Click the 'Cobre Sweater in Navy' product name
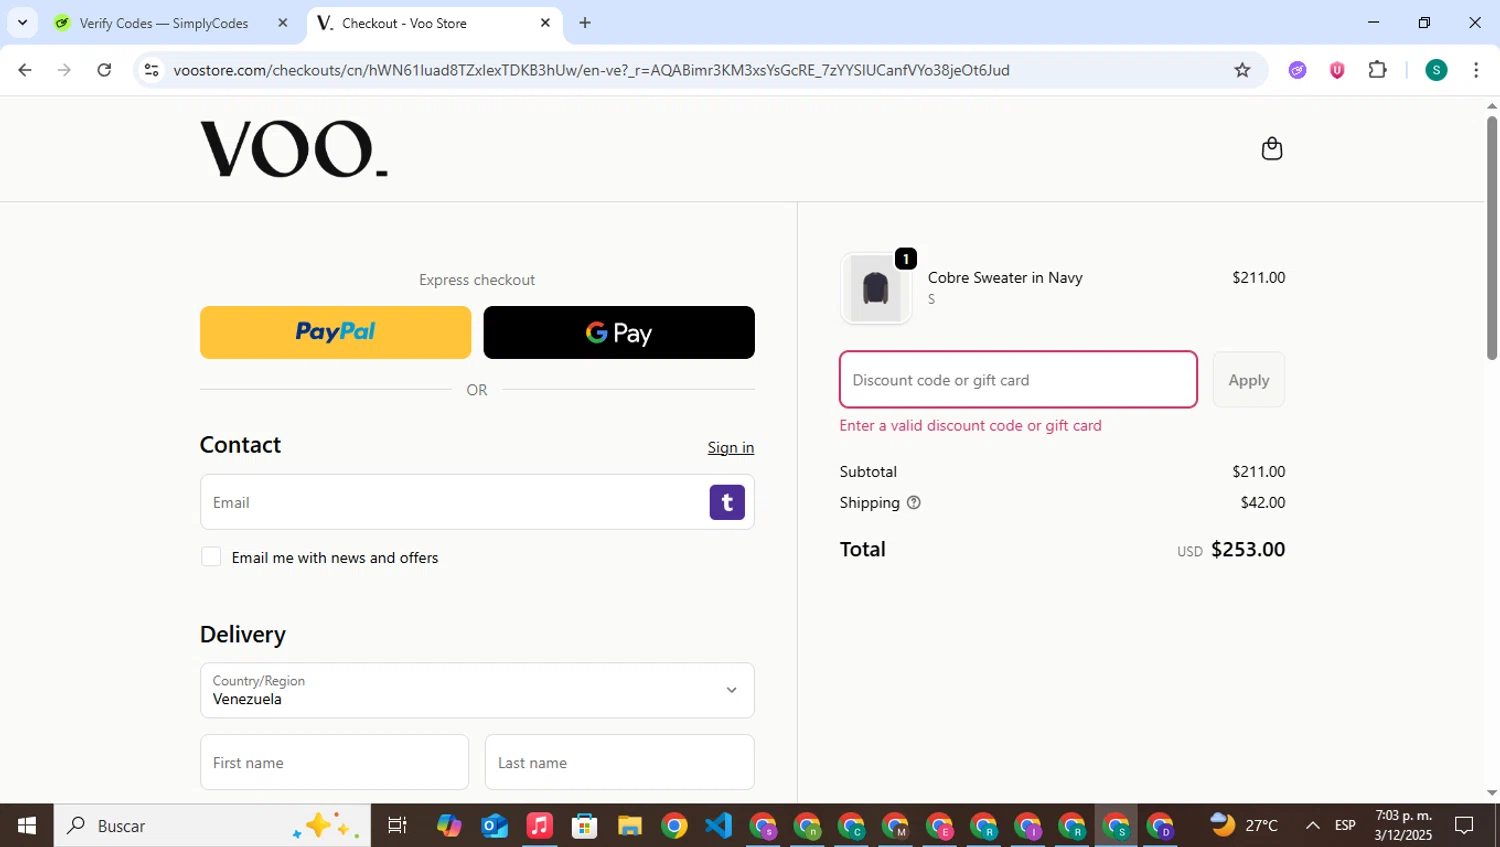 pyautogui.click(x=1005, y=278)
